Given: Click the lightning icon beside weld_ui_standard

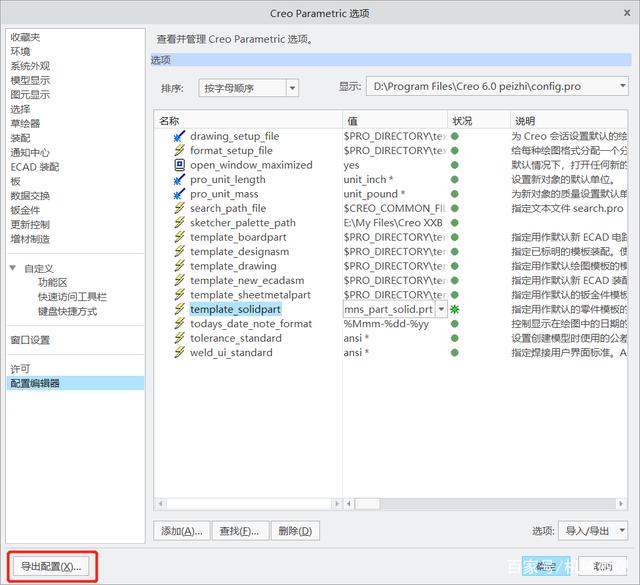Looking at the screenshot, I should click(179, 352).
